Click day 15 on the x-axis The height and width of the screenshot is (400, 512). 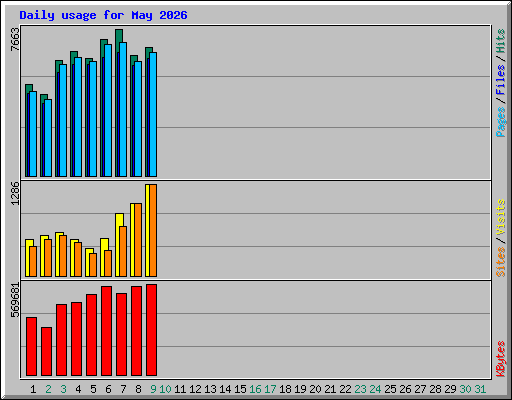coord(240,389)
